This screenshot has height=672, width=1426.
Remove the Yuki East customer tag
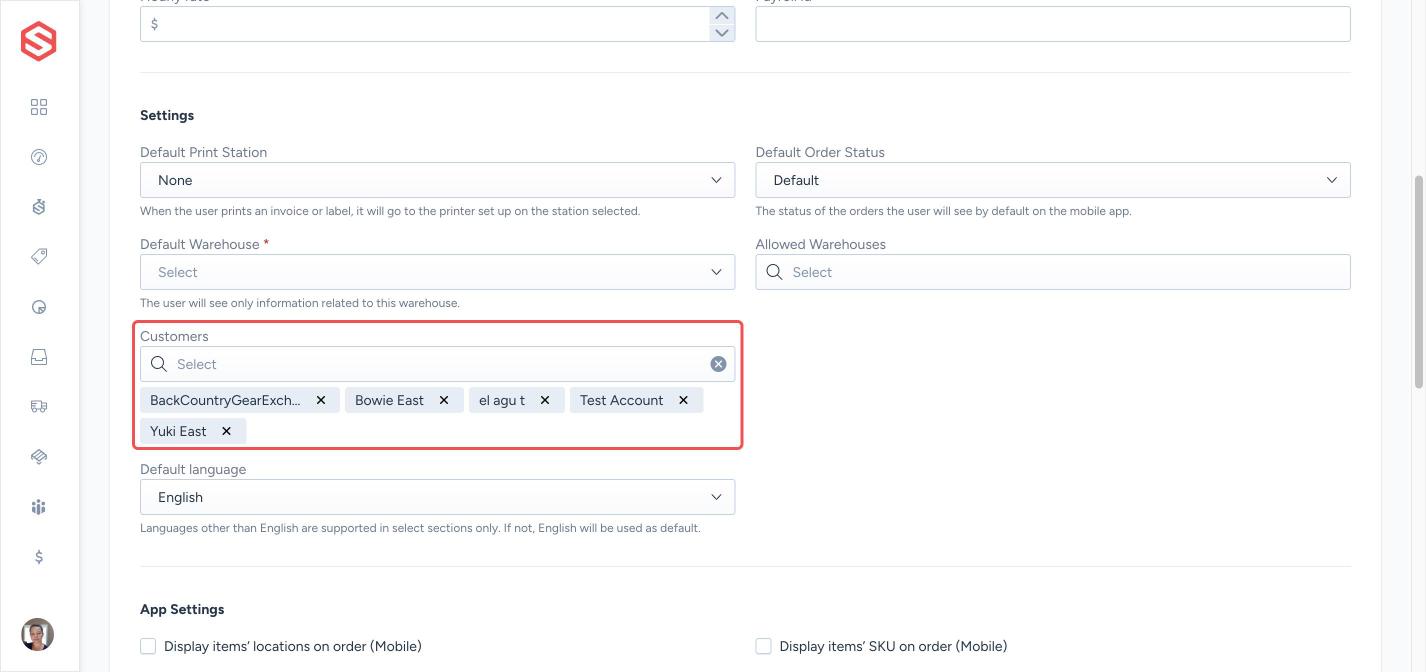coord(226,431)
